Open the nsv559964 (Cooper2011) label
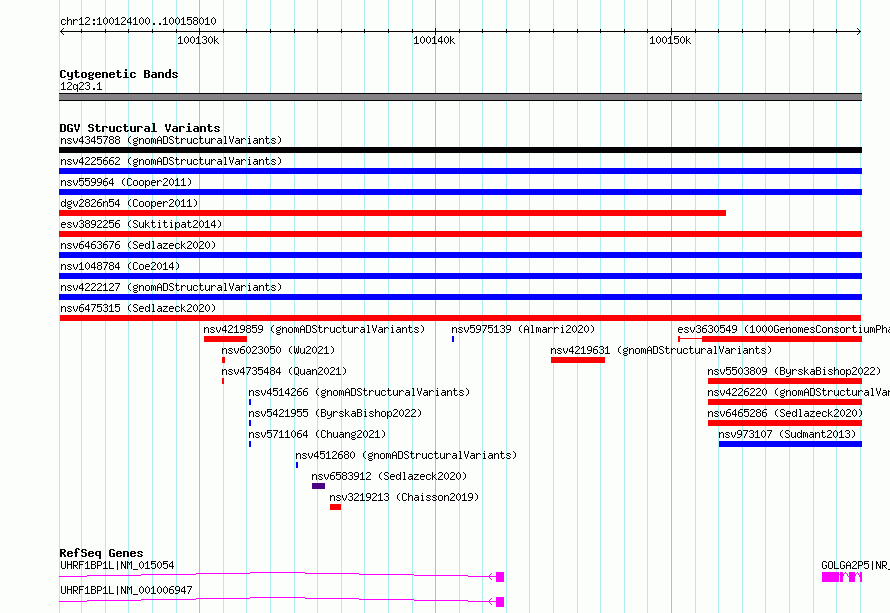 [126, 182]
